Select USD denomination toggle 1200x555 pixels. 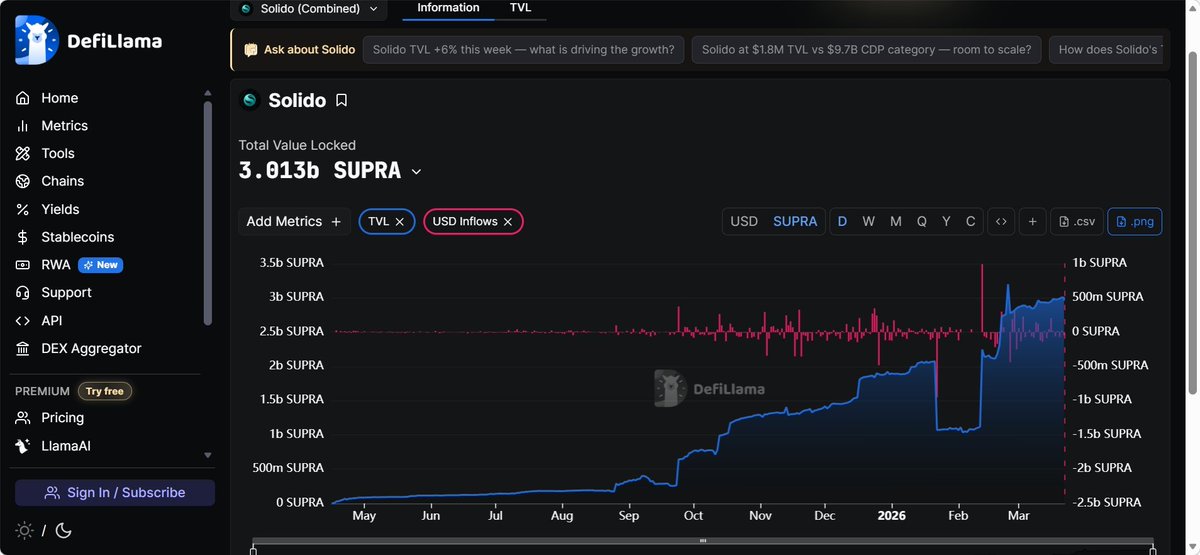pyautogui.click(x=744, y=221)
